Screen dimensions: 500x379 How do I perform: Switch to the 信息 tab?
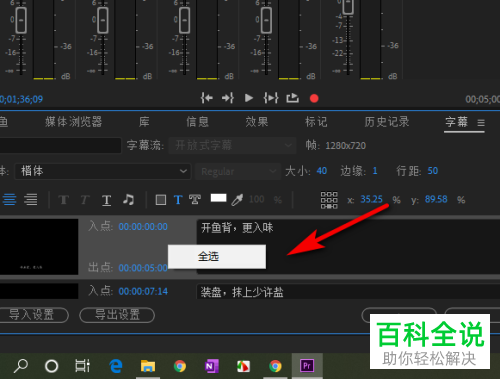[197, 122]
